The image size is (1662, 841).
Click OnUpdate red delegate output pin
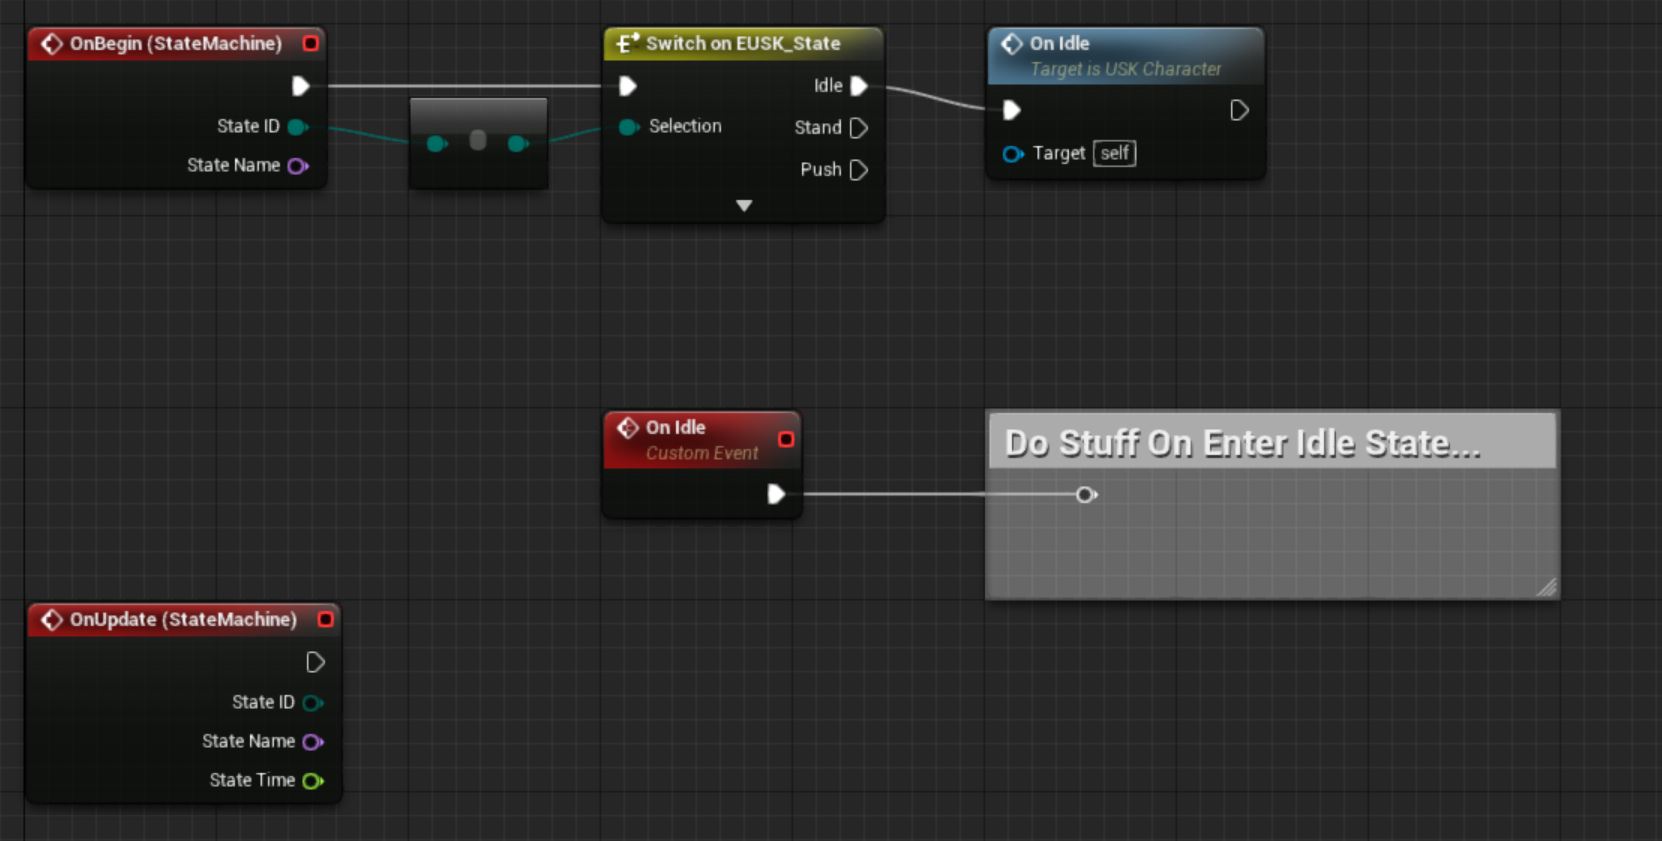pyautogui.click(x=325, y=620)
